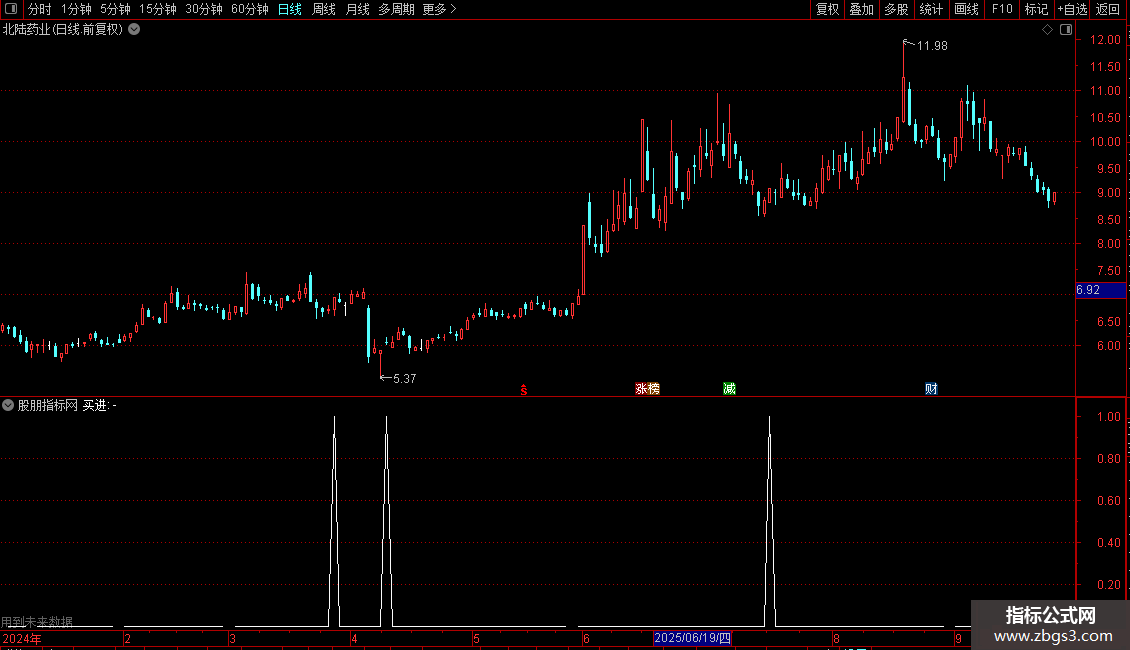Toggle the right panel icon in chart corner

pos(1066,30)
